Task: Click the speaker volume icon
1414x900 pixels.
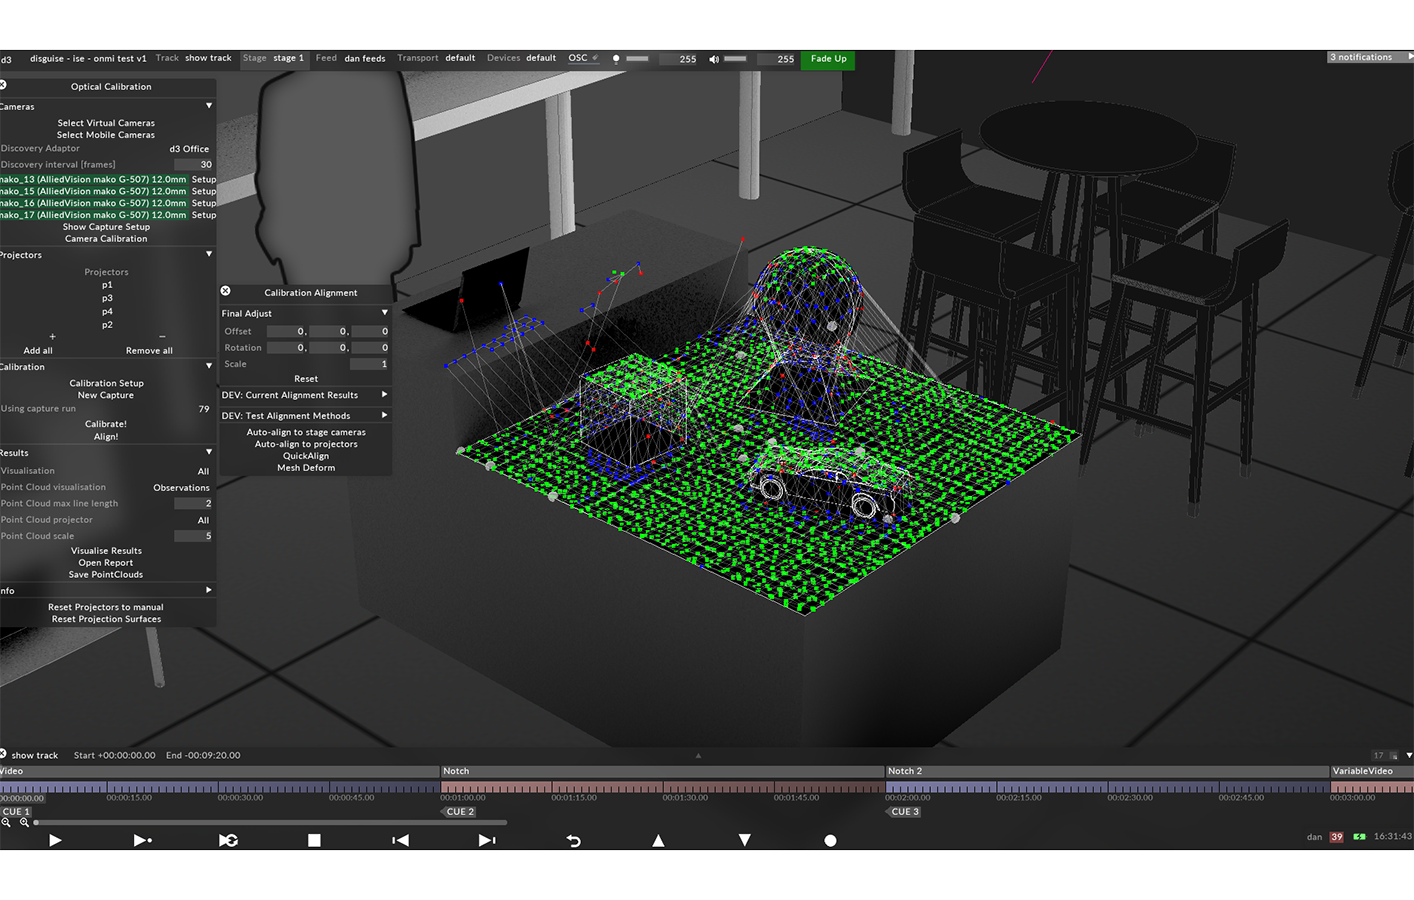Action: coord(714,59)
